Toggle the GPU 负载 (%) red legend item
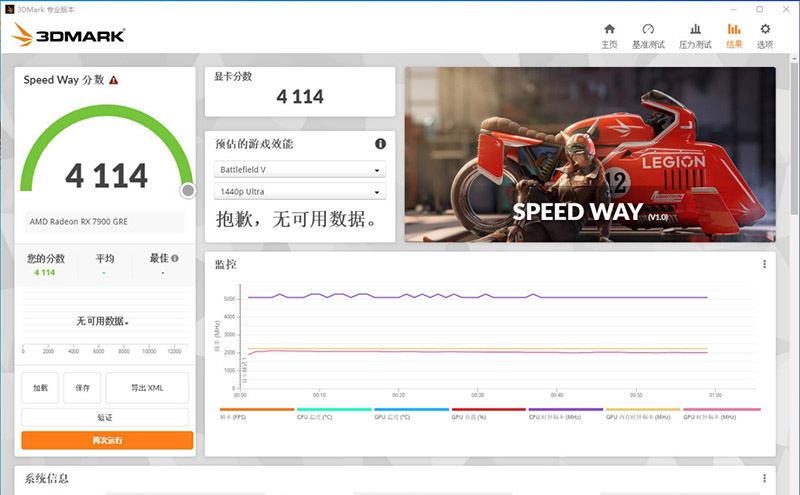 click(x=488, y=413)
